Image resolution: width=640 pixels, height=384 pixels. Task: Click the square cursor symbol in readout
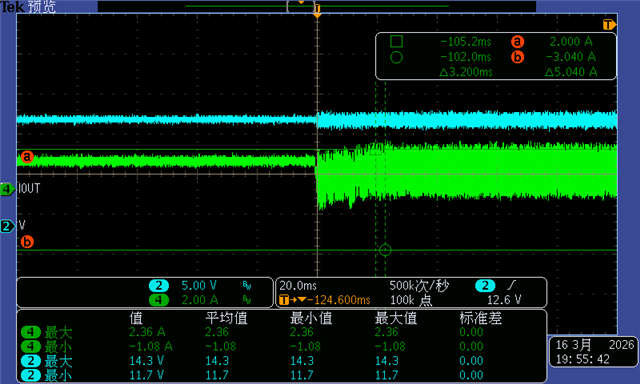396,41
